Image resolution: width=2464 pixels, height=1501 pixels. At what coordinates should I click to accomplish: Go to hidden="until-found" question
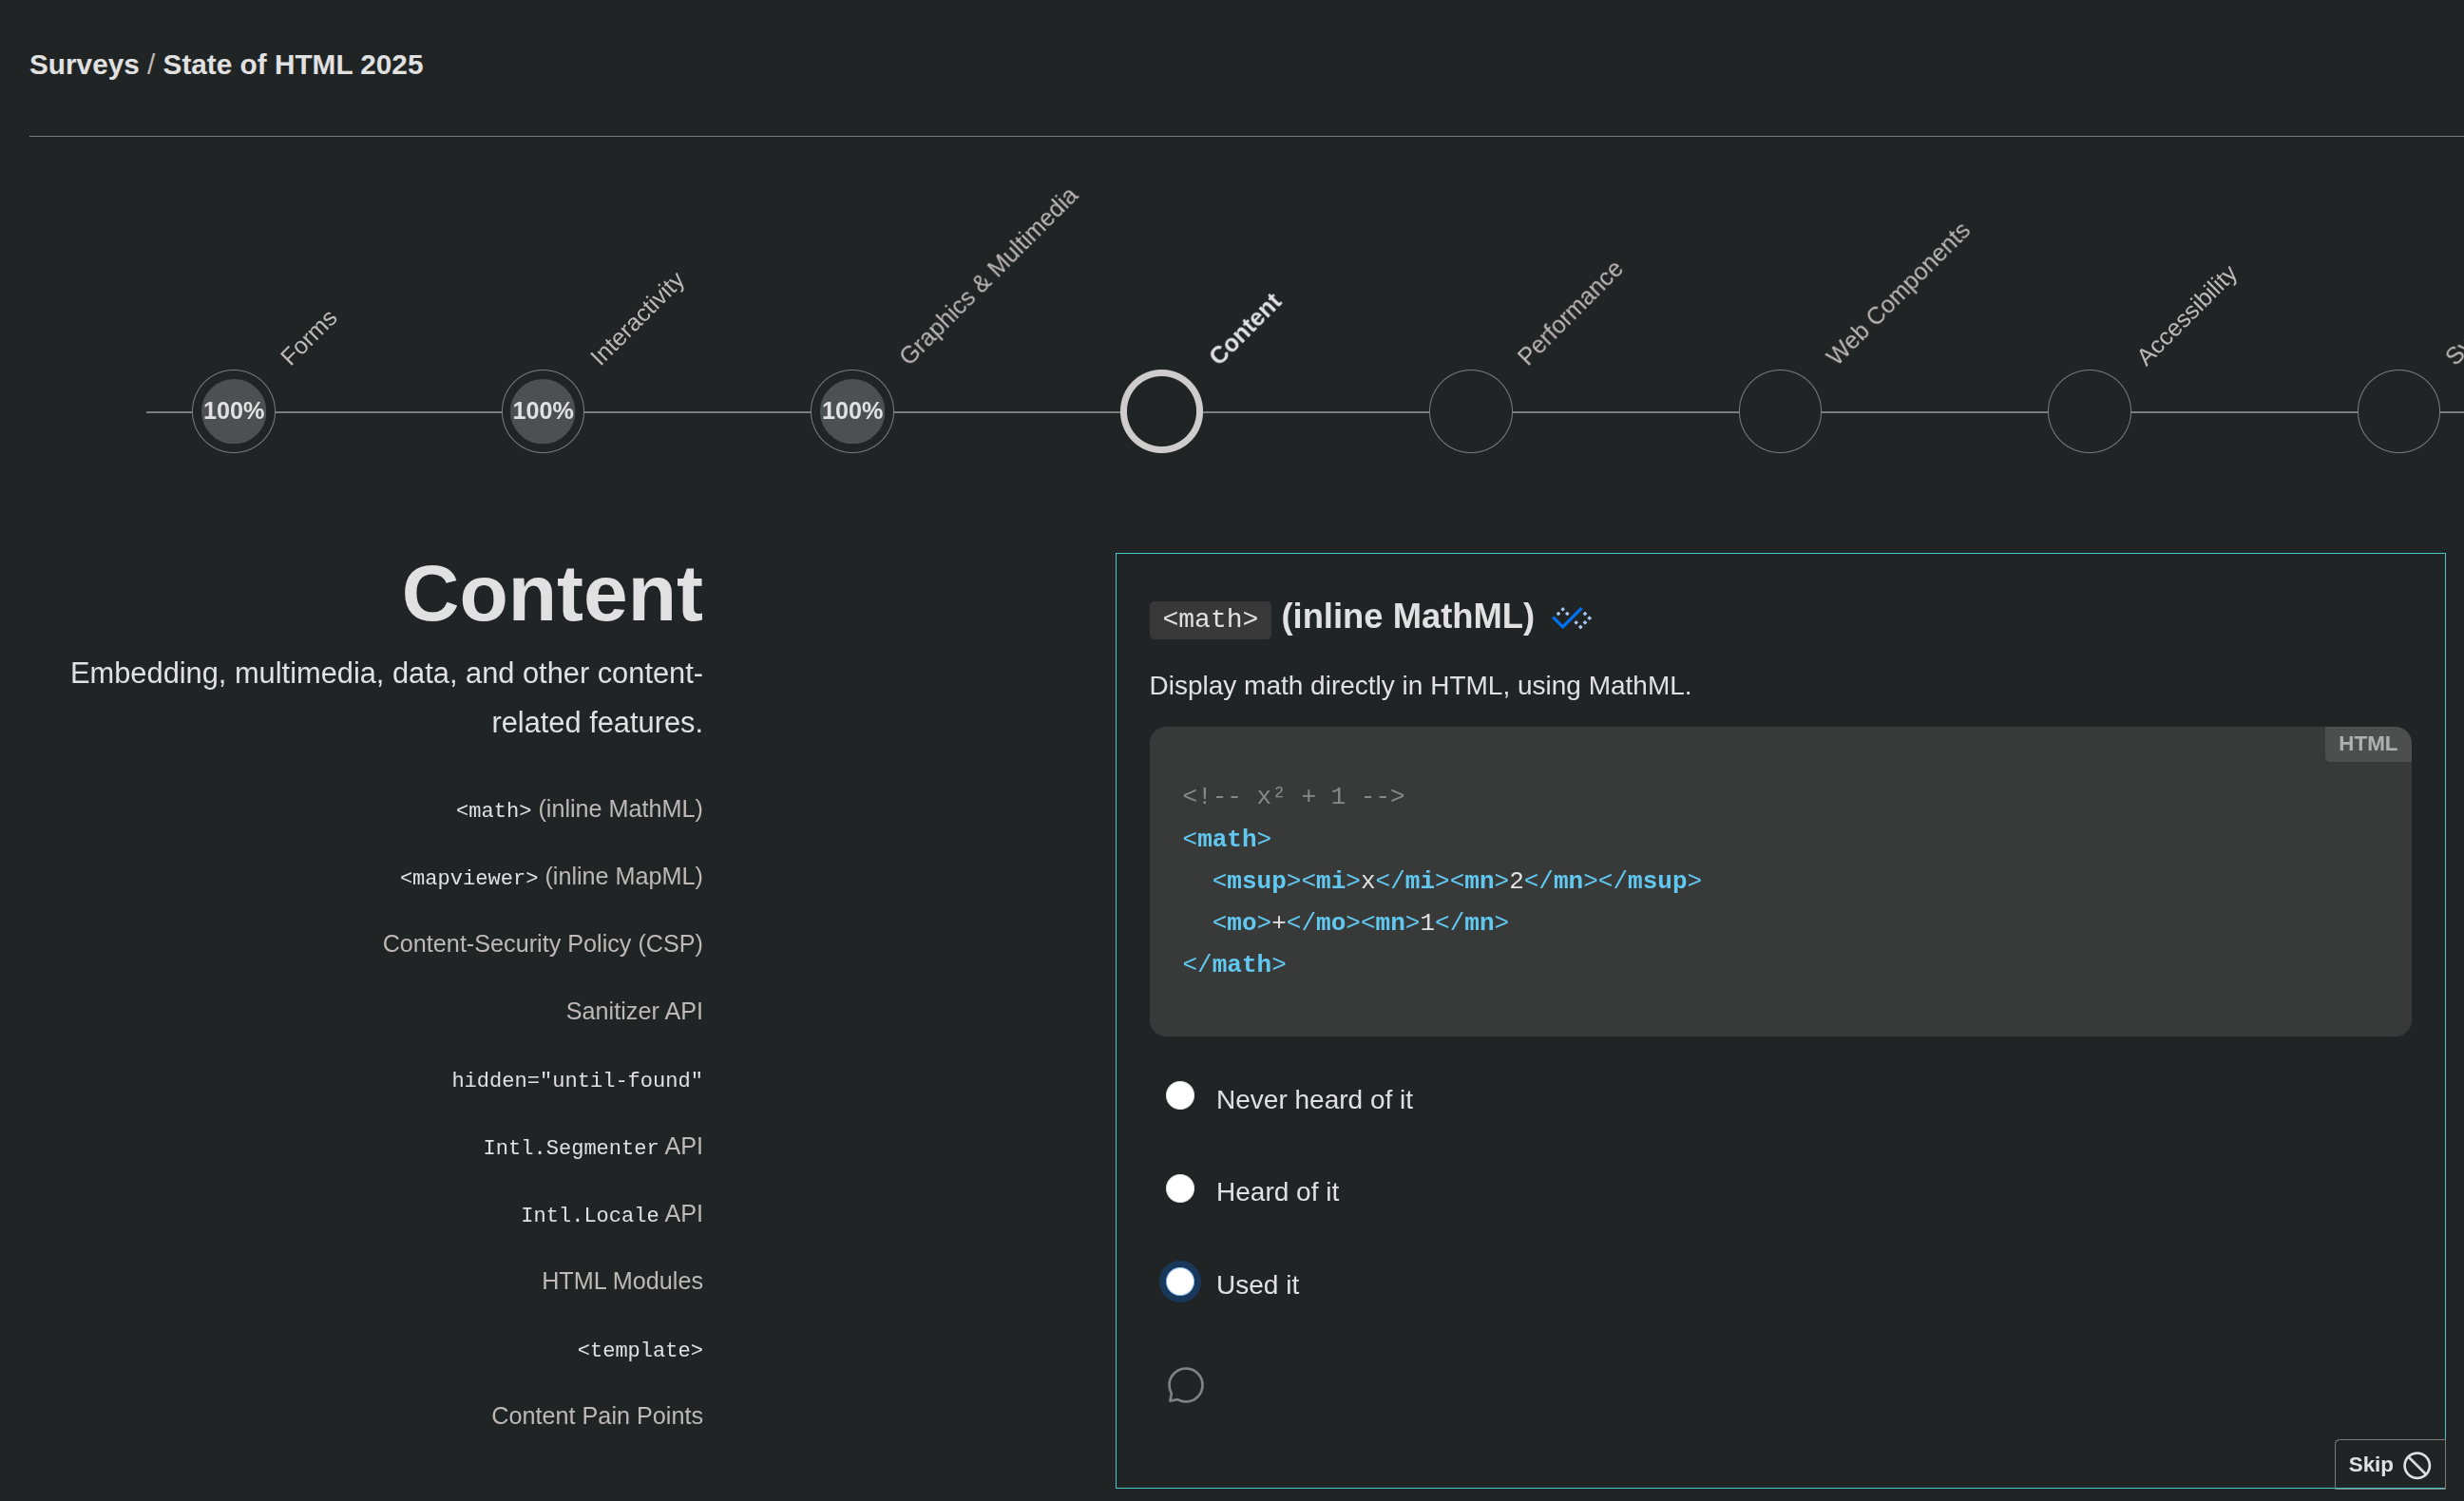[577, 1080]
